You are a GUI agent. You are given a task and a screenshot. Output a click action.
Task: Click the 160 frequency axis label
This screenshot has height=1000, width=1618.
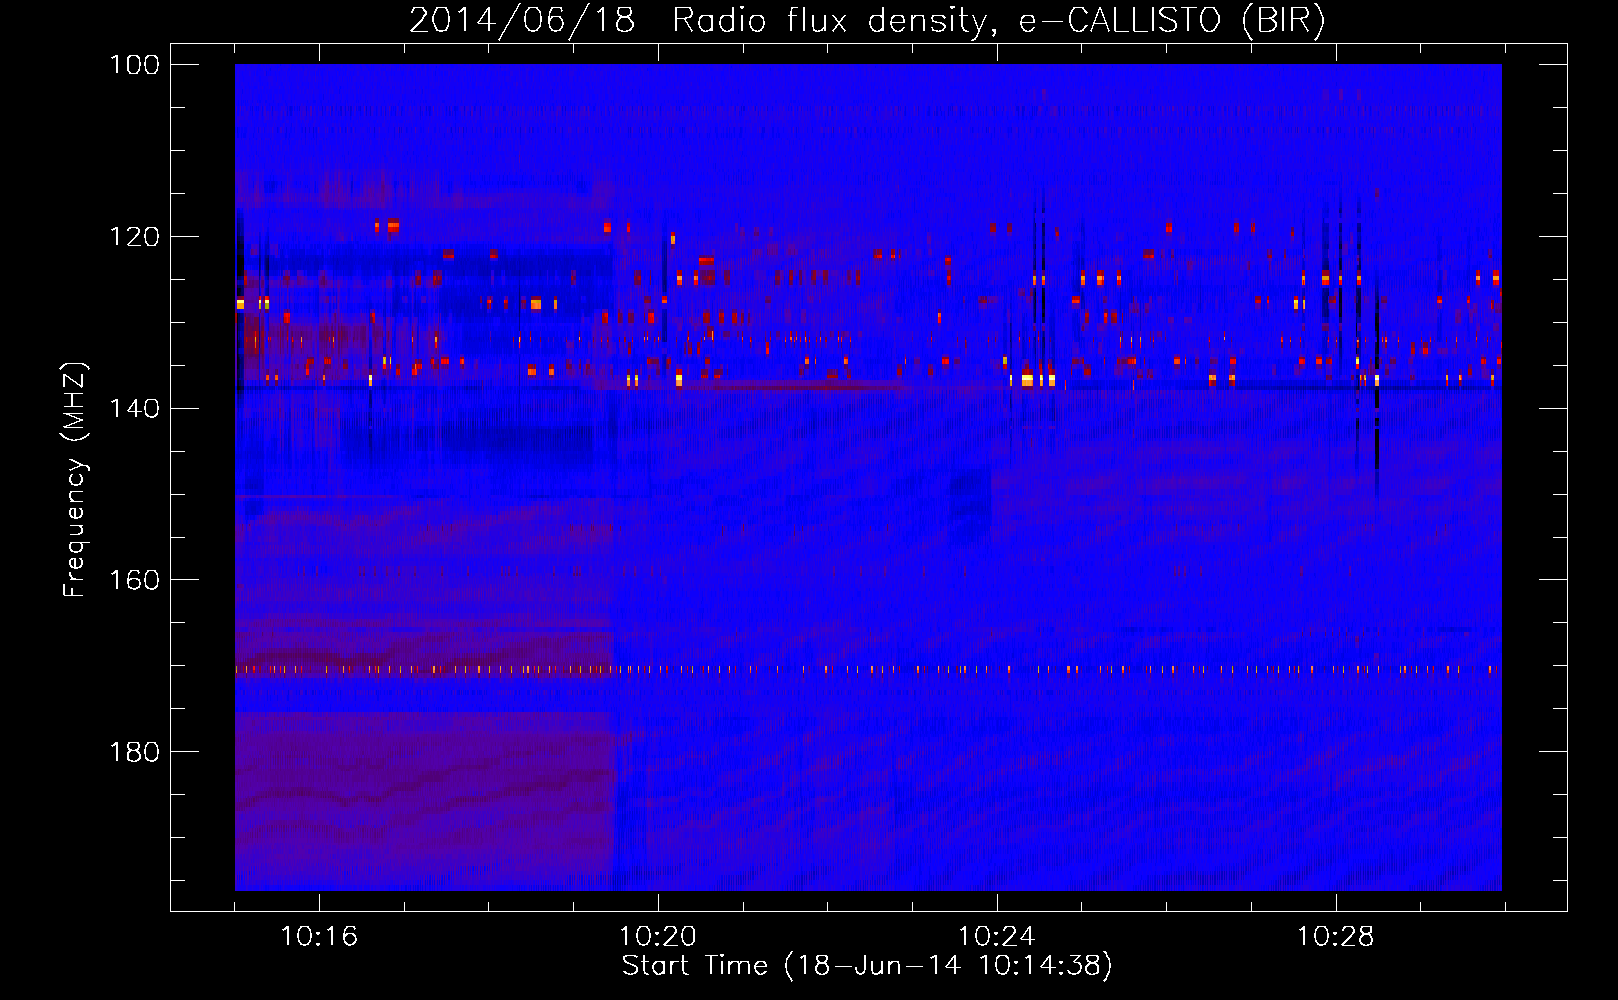click(134, 580)
